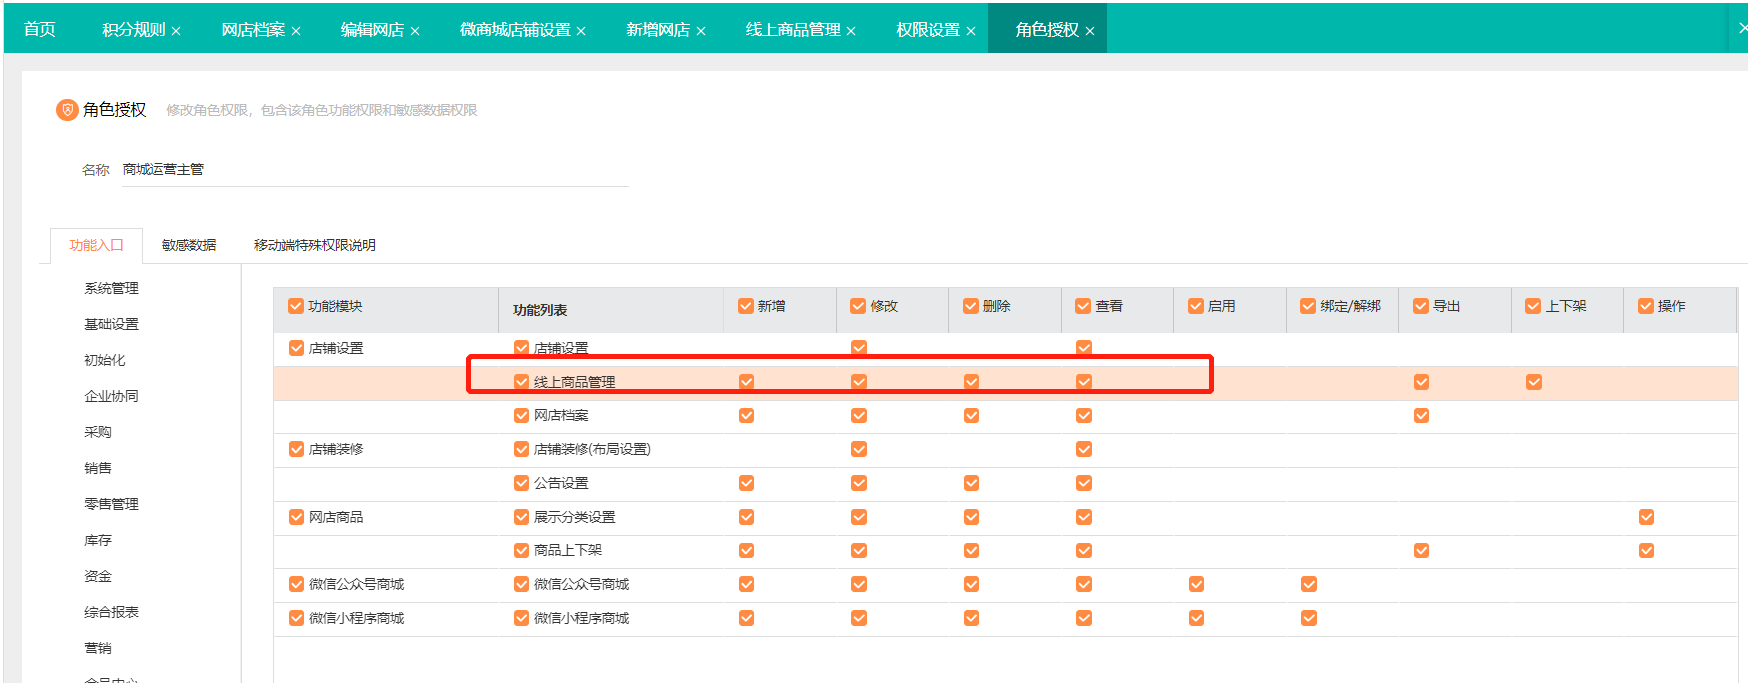
Task: Toggle the 功能模块 select-all checkbox
Action: click(296, 306)
